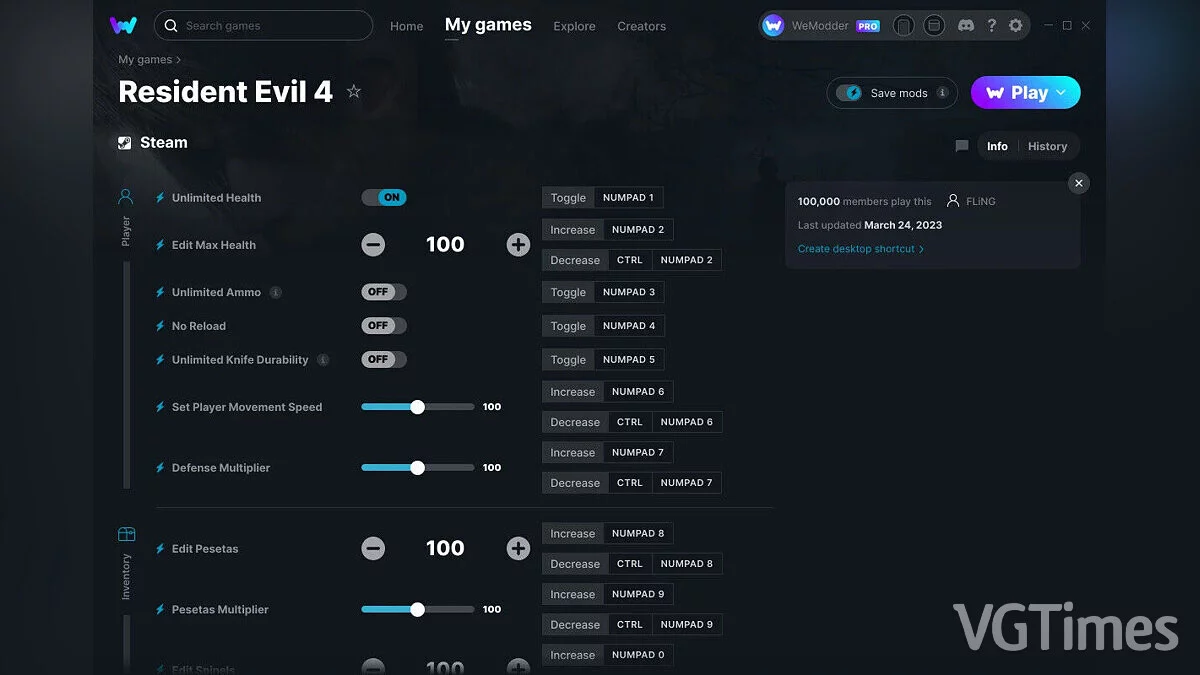The image size is (1200, 675).
Task: Click the Defense Multiplier slider
Action: (418, 468)
